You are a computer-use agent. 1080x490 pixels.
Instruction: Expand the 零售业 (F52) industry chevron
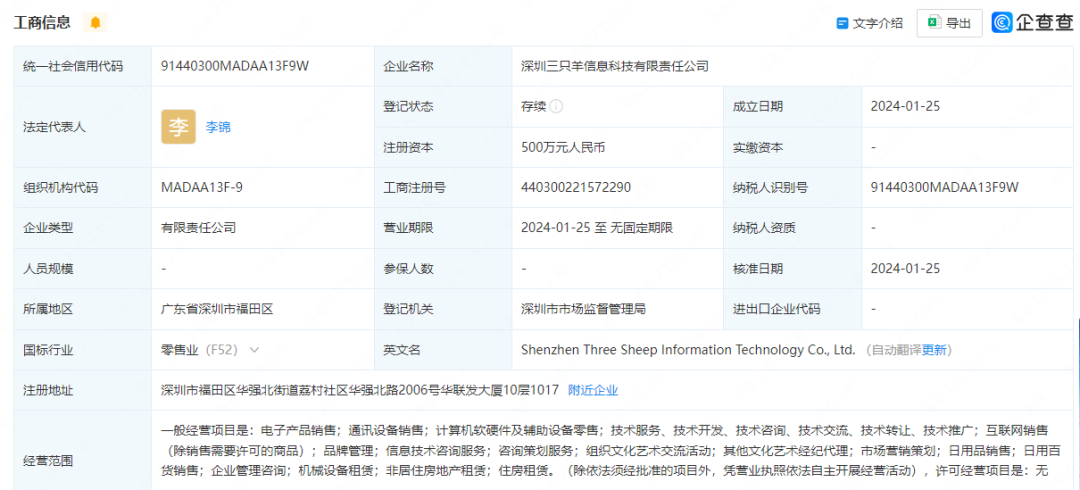pyautogui.click(x=254, y=350)
